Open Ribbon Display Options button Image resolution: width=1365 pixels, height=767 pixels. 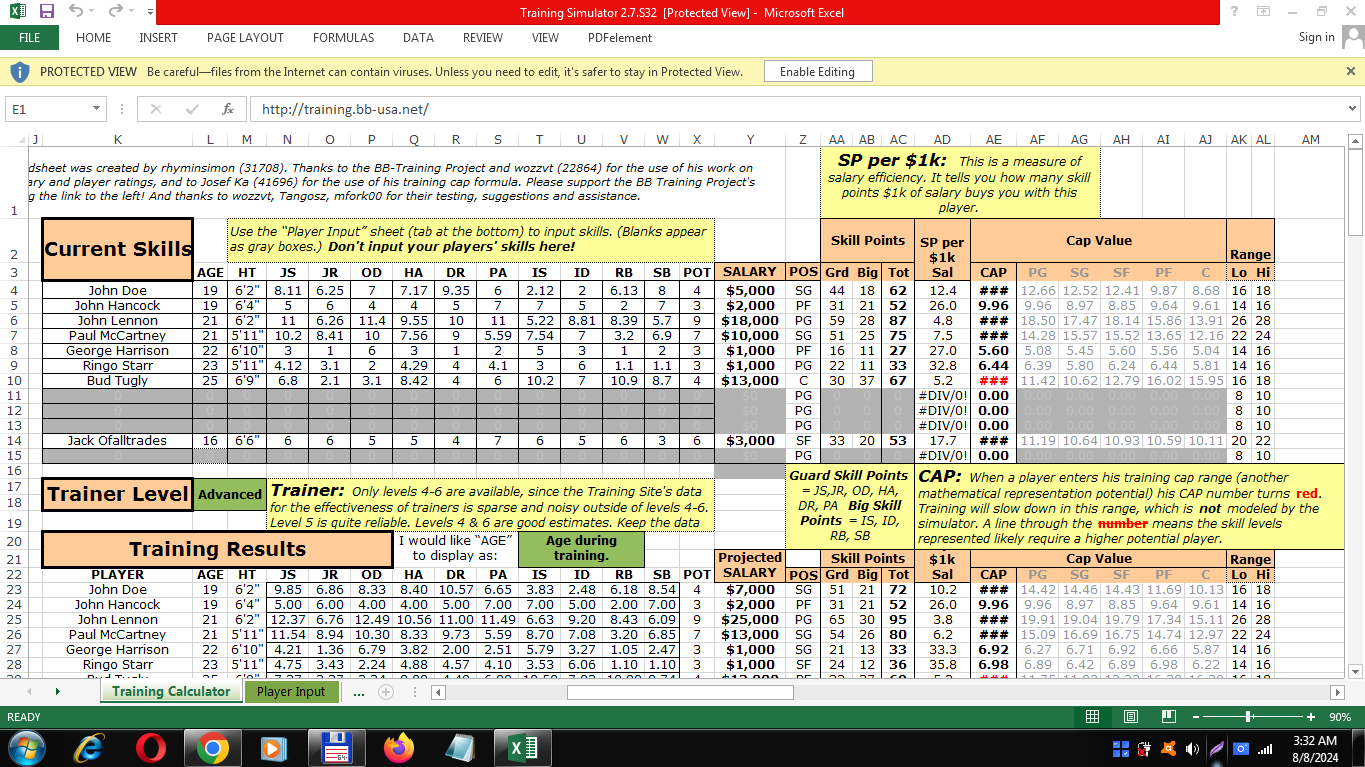[x=1264, y=12]
